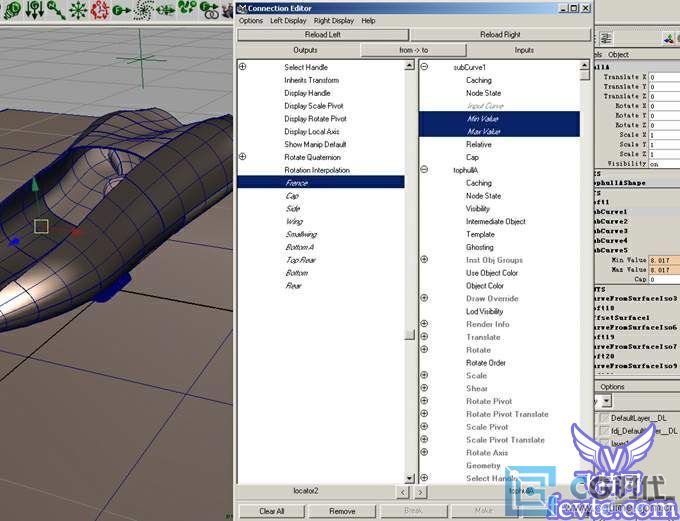This screenshot has width=680, height=521.
Task: Click the Volume Axis field shelf icon
Action: 165,10
